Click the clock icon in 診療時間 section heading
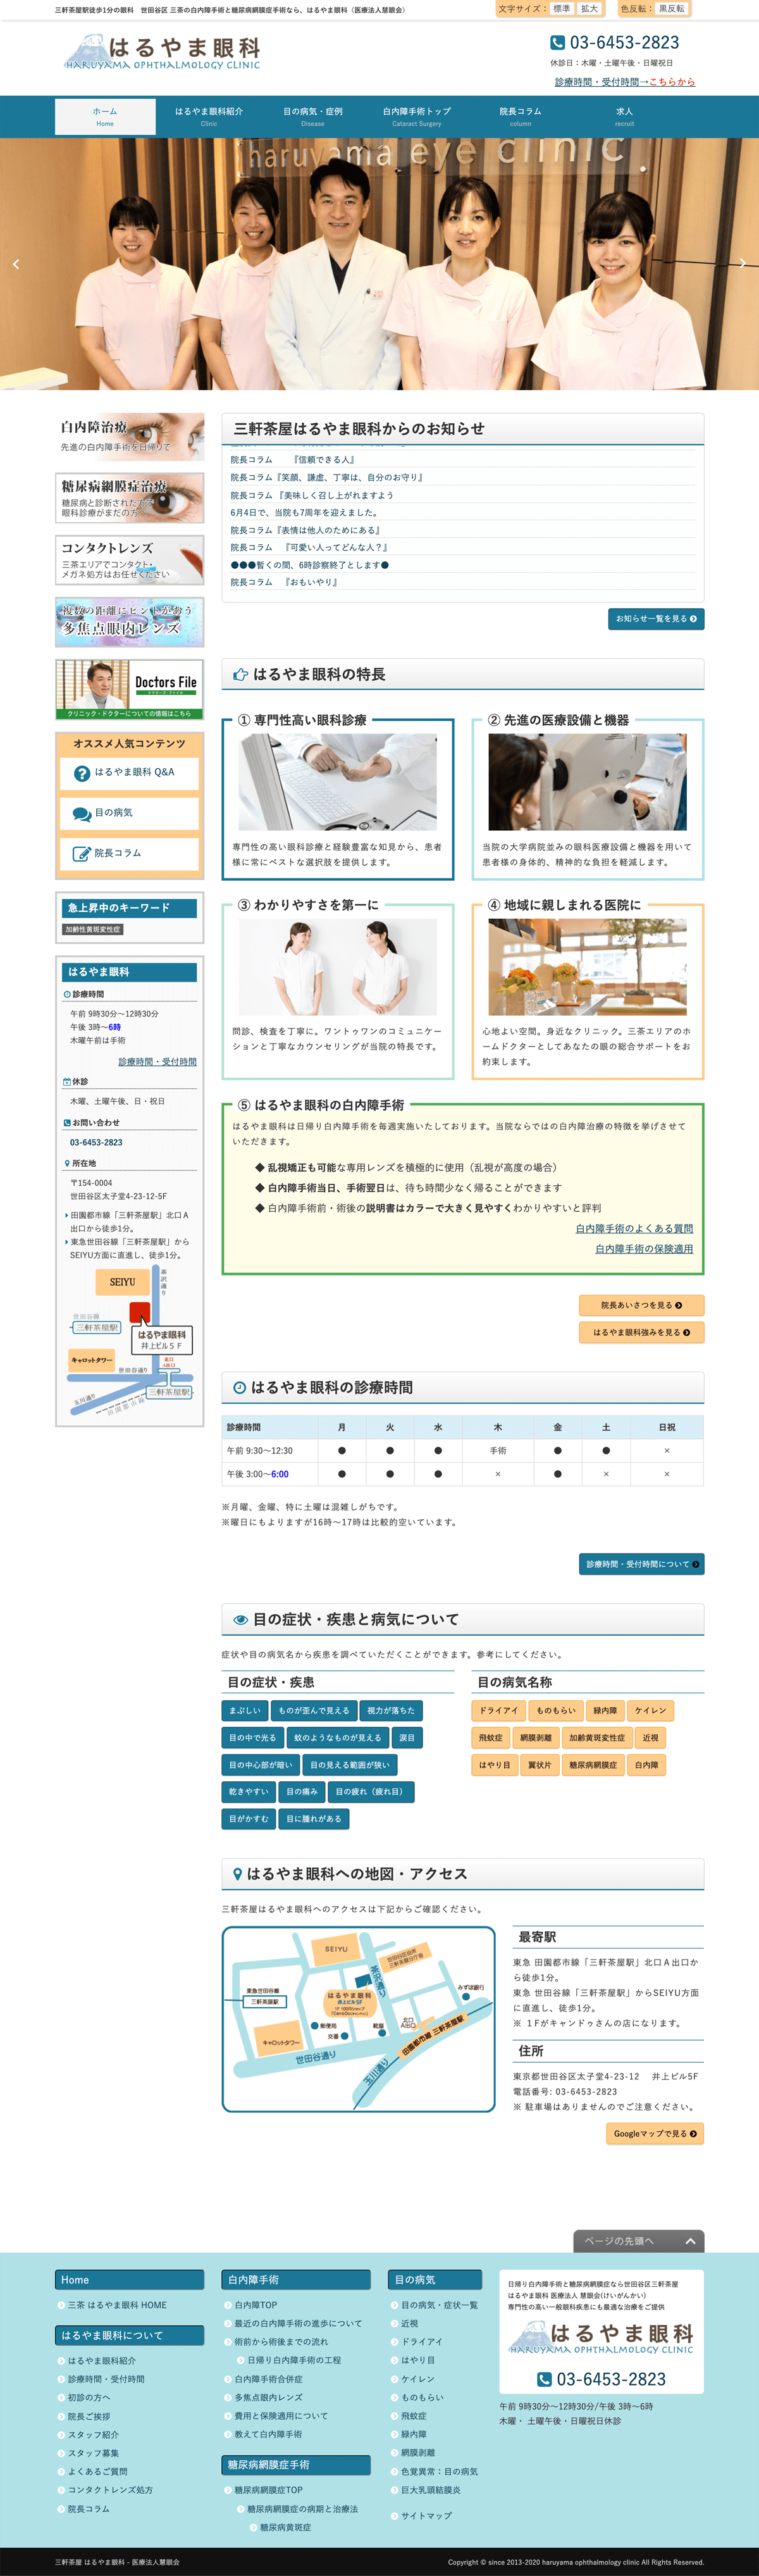759x2576 pixels. [x=240, y=1388]
